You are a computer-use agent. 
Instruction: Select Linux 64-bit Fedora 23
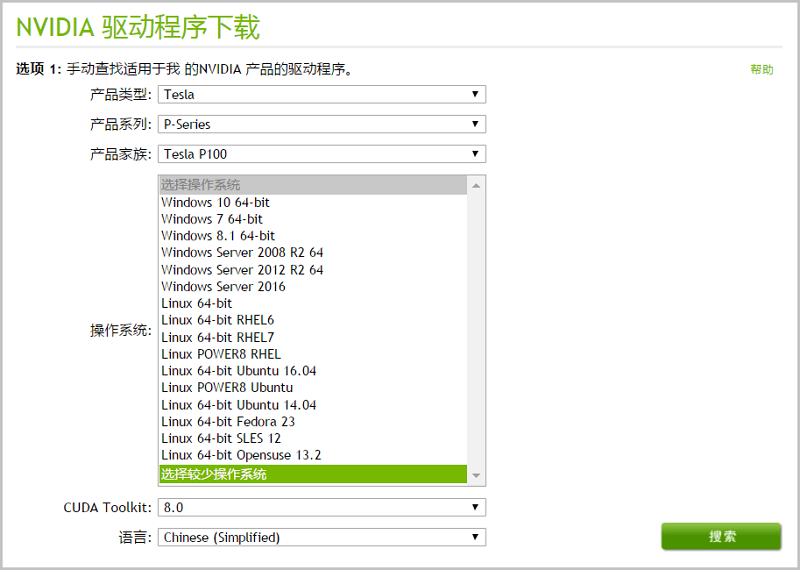(313, 422)
